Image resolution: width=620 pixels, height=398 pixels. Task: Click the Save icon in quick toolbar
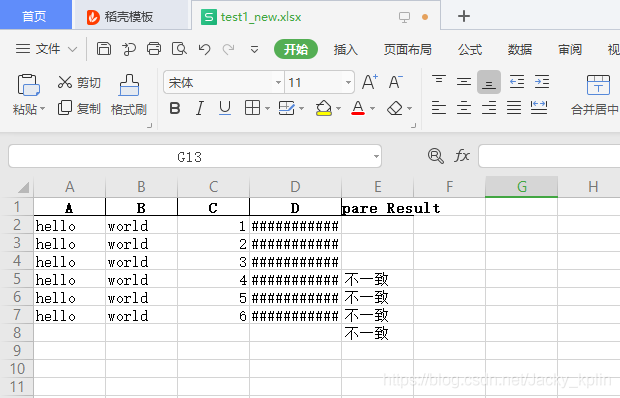coord(104,49)
